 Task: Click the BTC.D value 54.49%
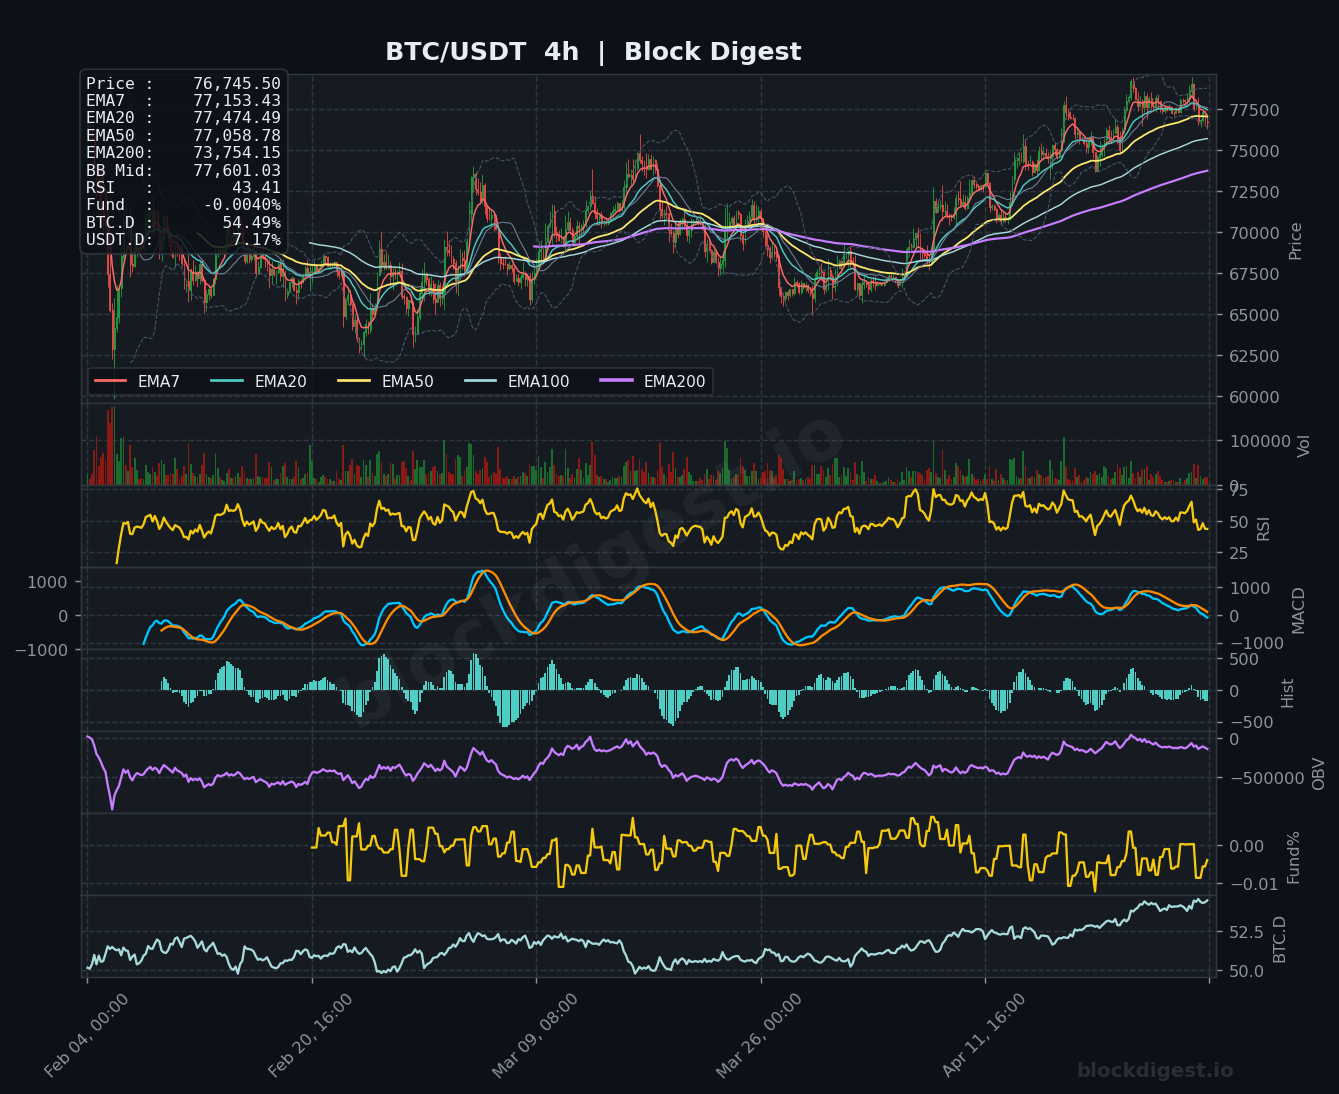click(251, 222)
